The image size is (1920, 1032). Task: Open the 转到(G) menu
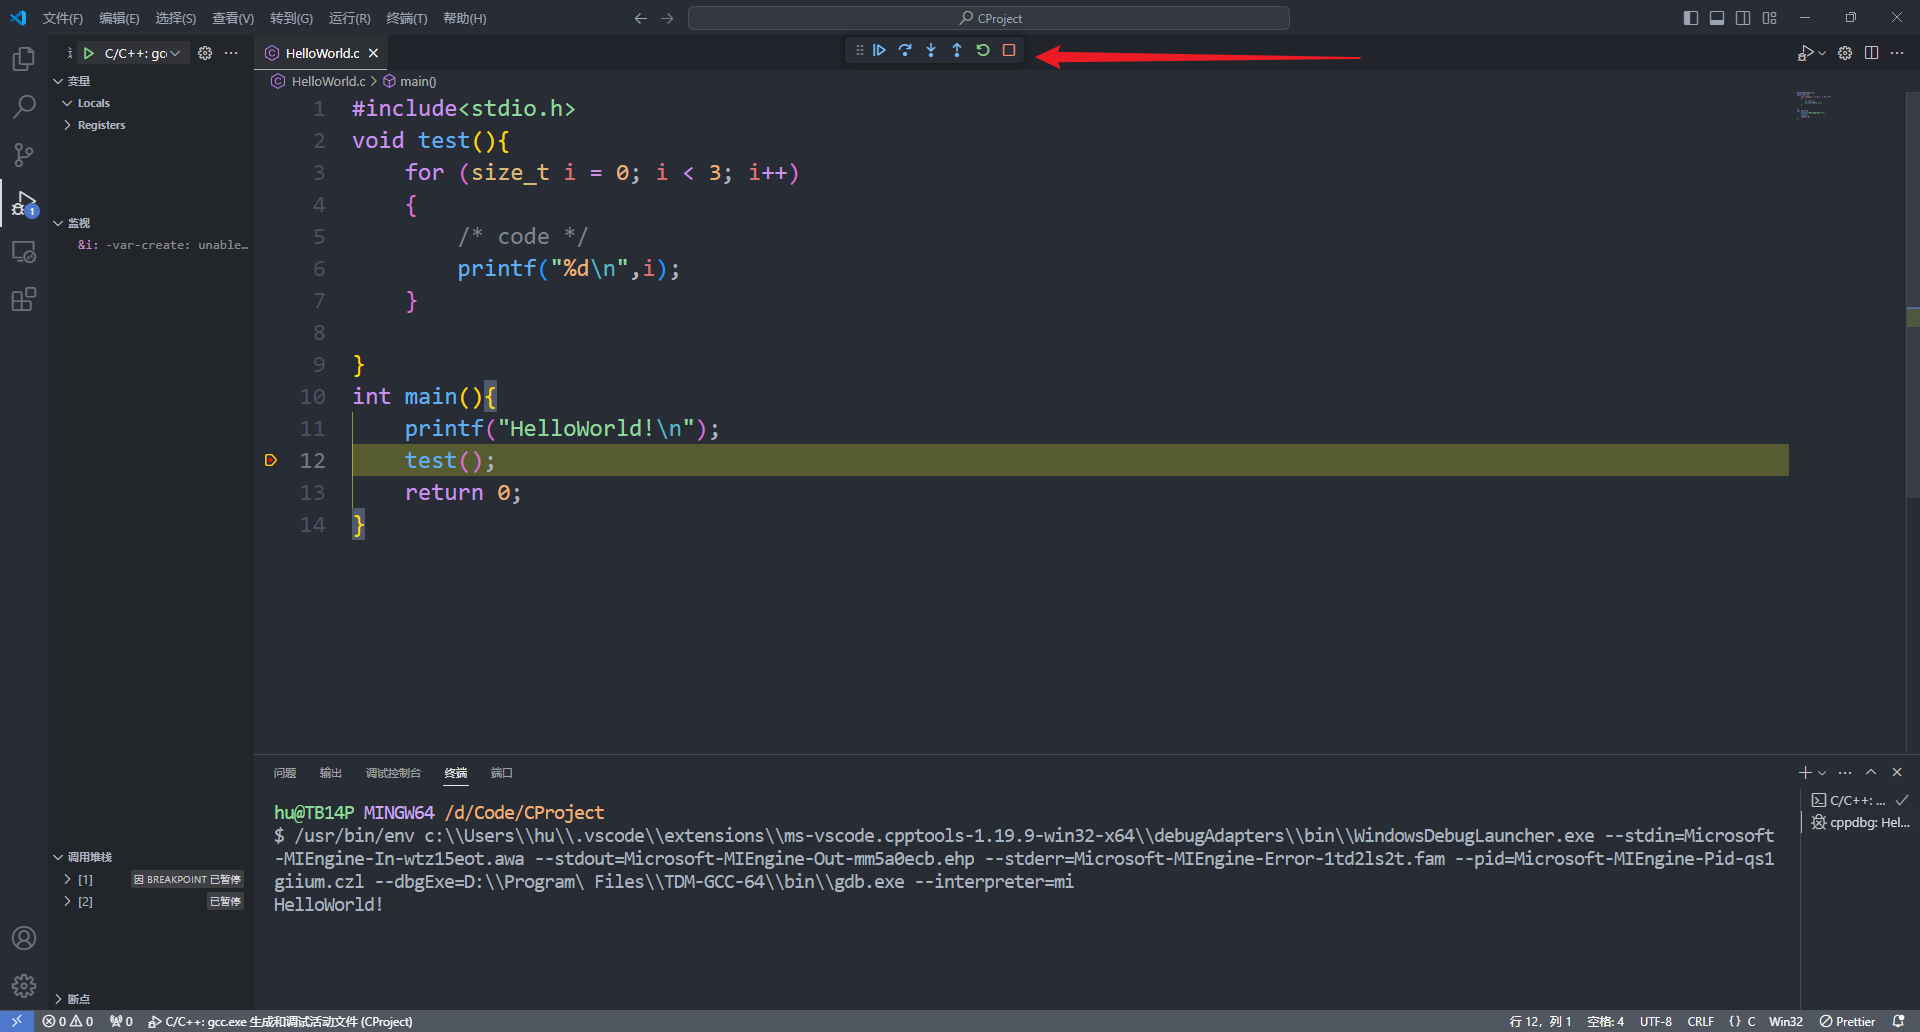[x=291, y=18]
